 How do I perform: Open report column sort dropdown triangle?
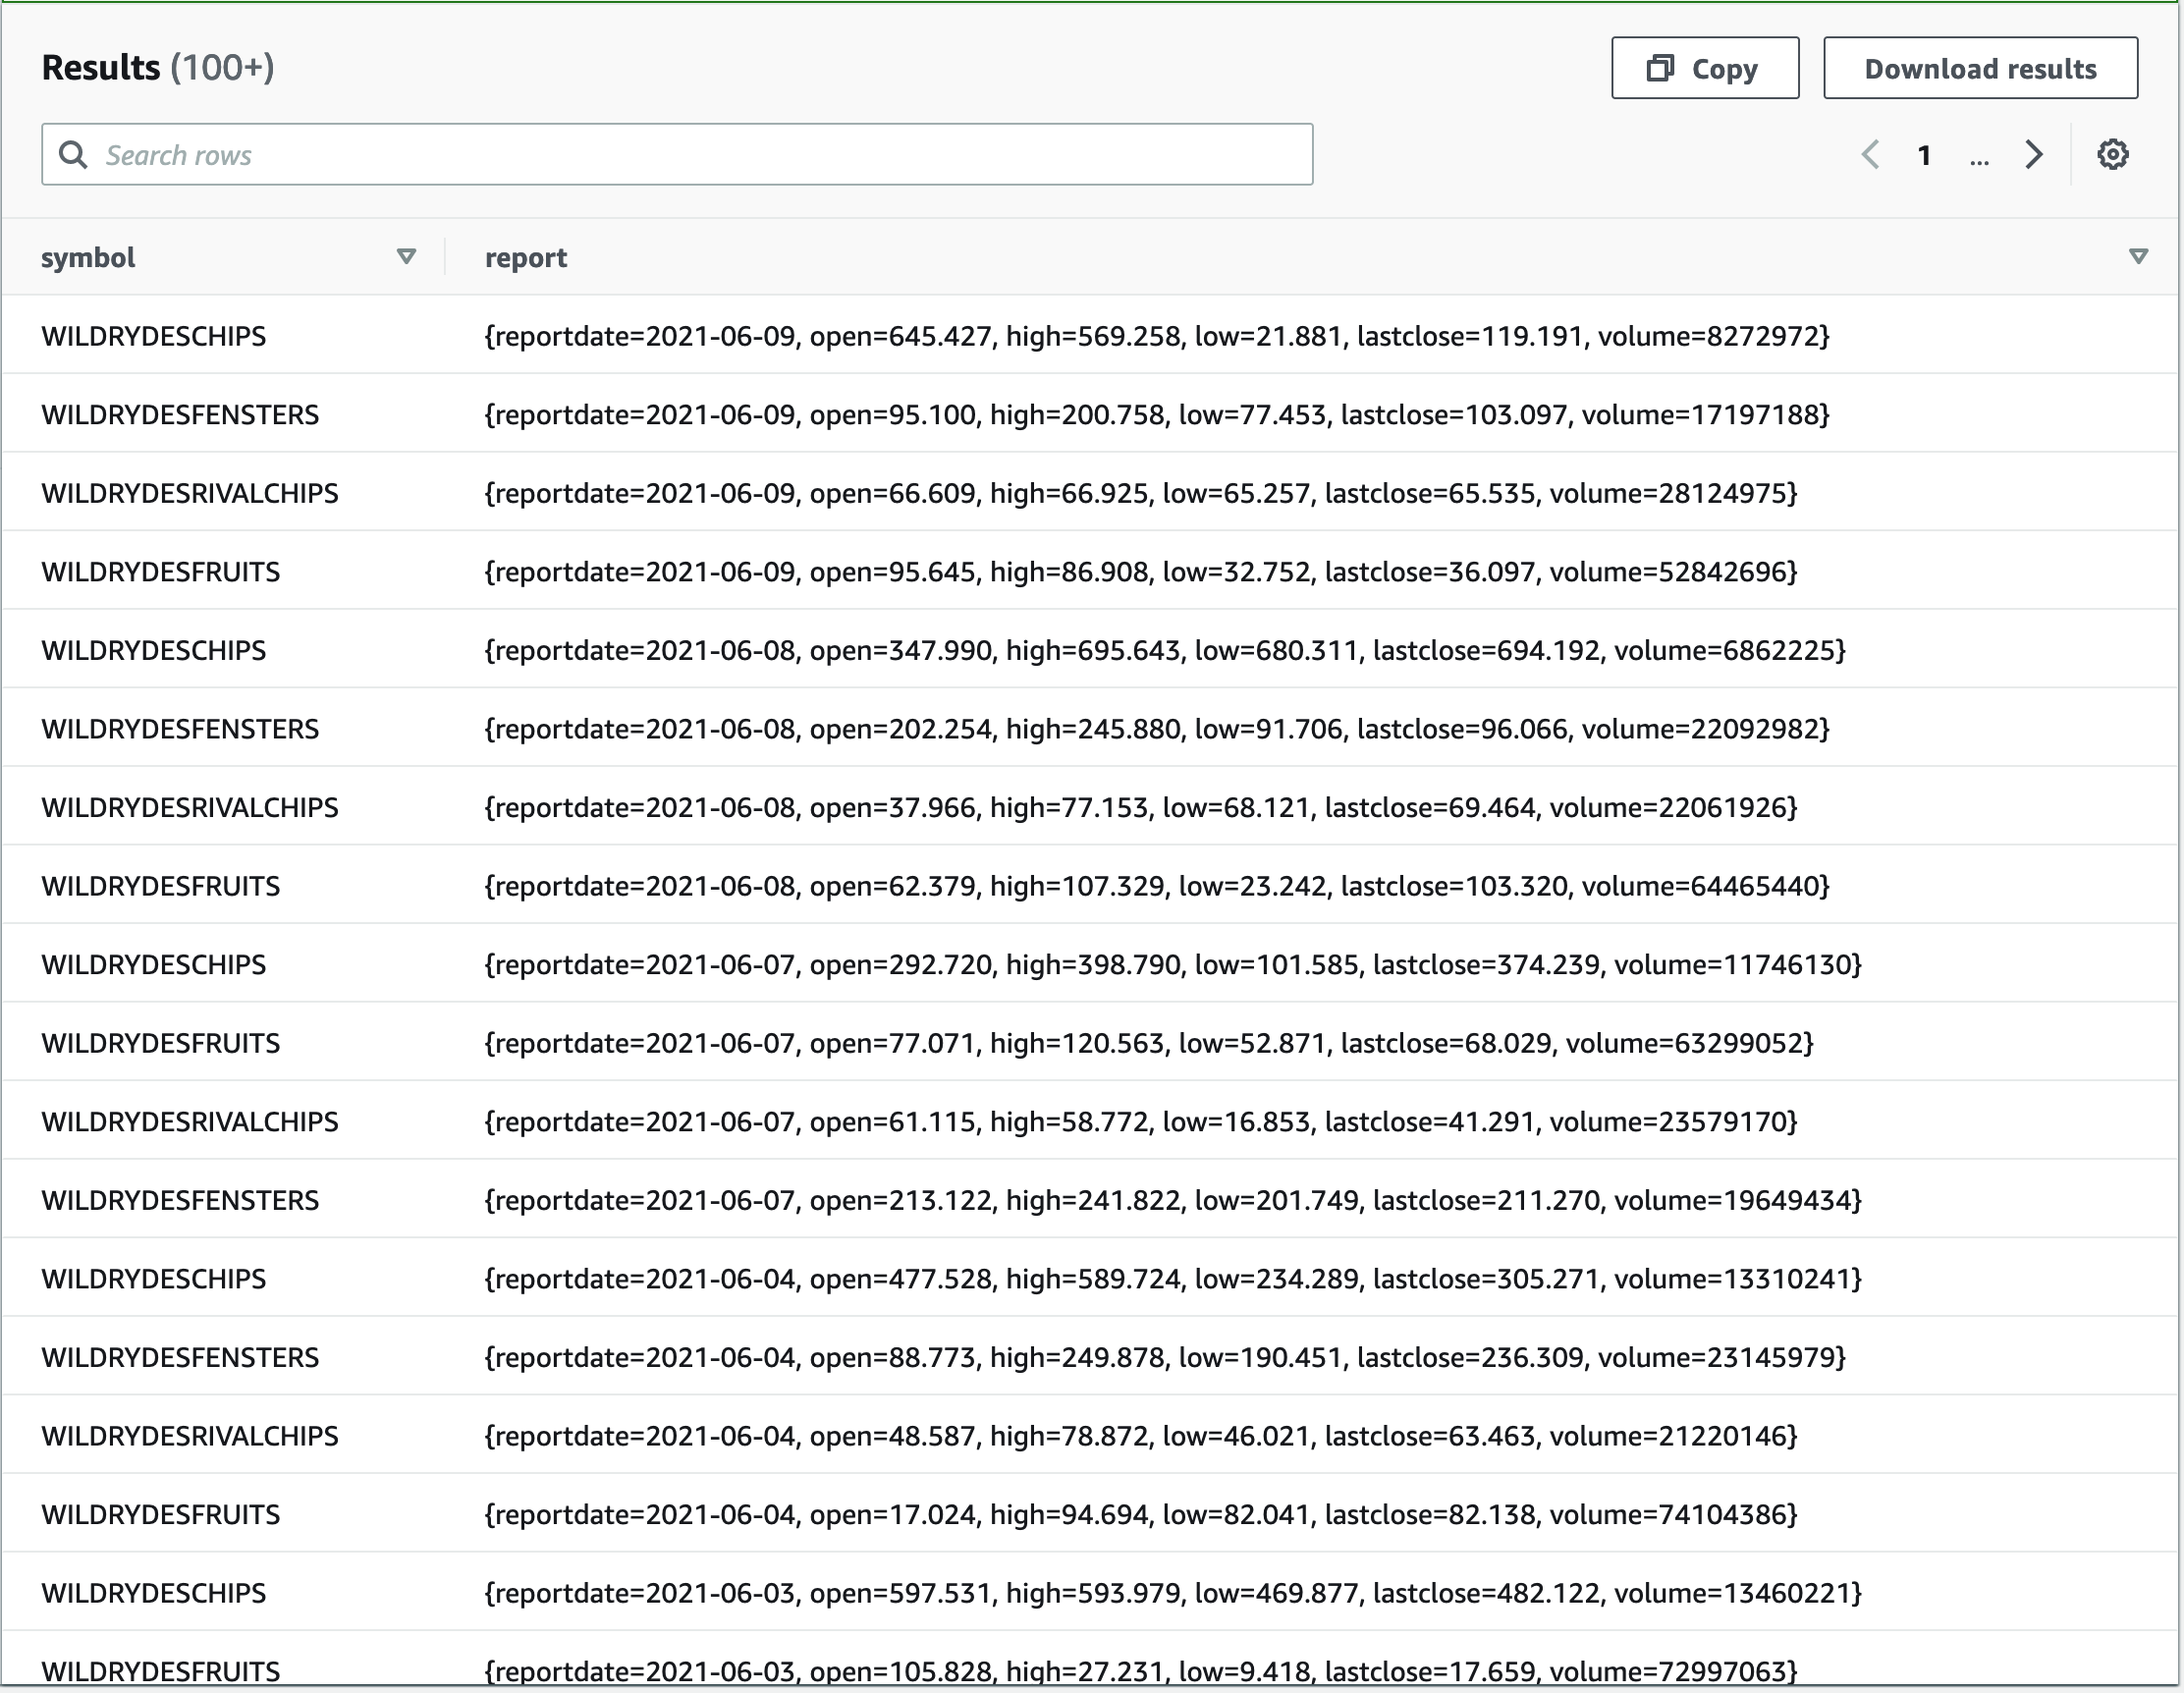tap(2138, 257)
